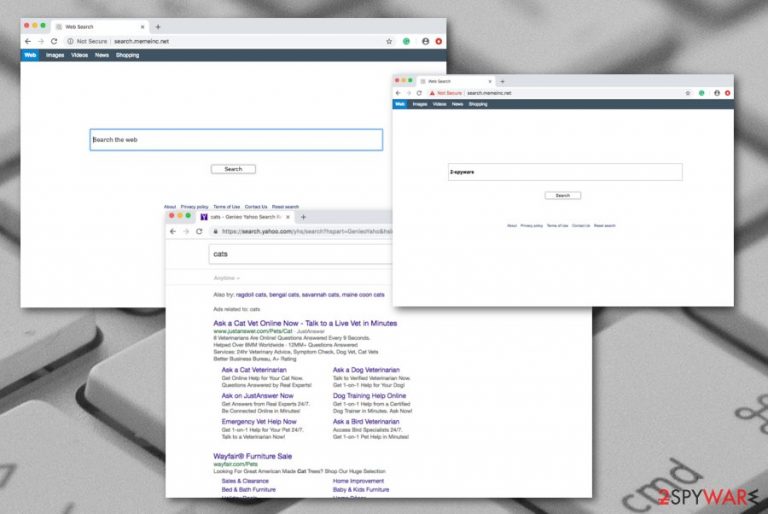Open the 'Emergency Vet Help Now' link

tap(259, 422)
